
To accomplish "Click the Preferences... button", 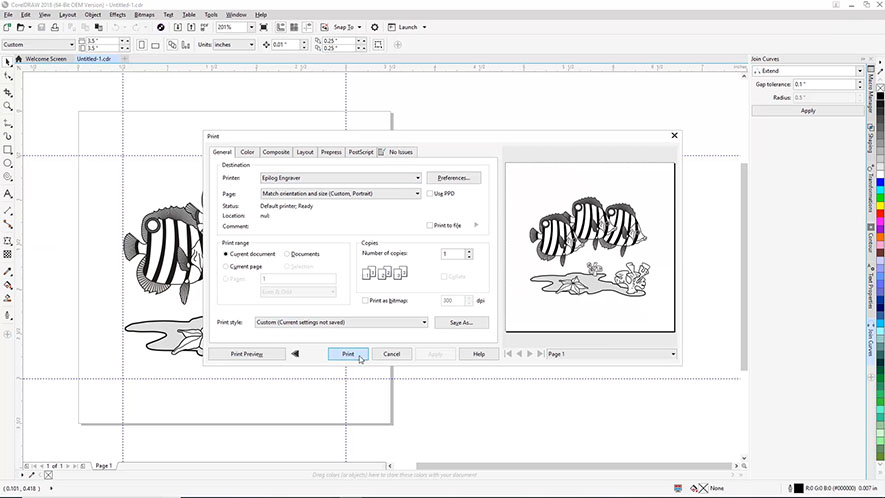I will (x=454, y=177).
